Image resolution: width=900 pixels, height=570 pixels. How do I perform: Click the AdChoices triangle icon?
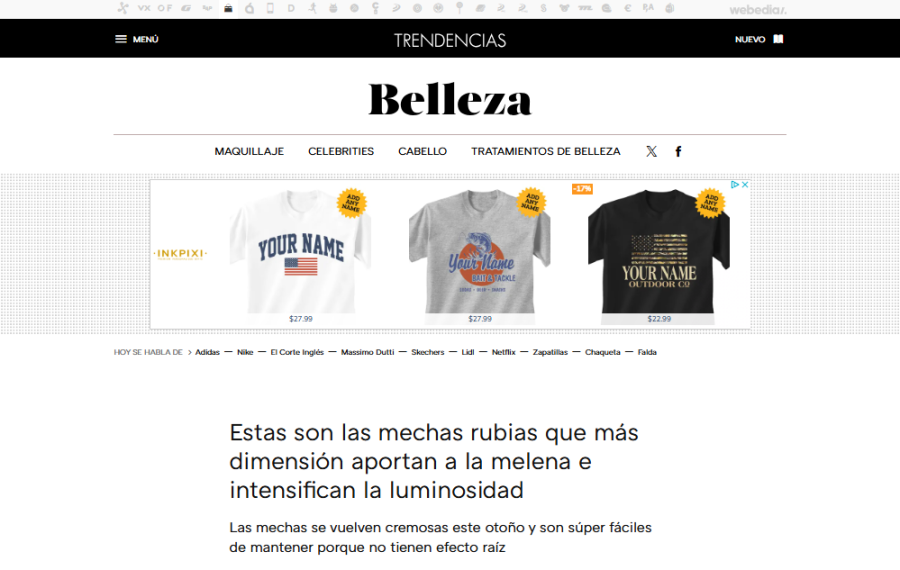coord(734,185)
